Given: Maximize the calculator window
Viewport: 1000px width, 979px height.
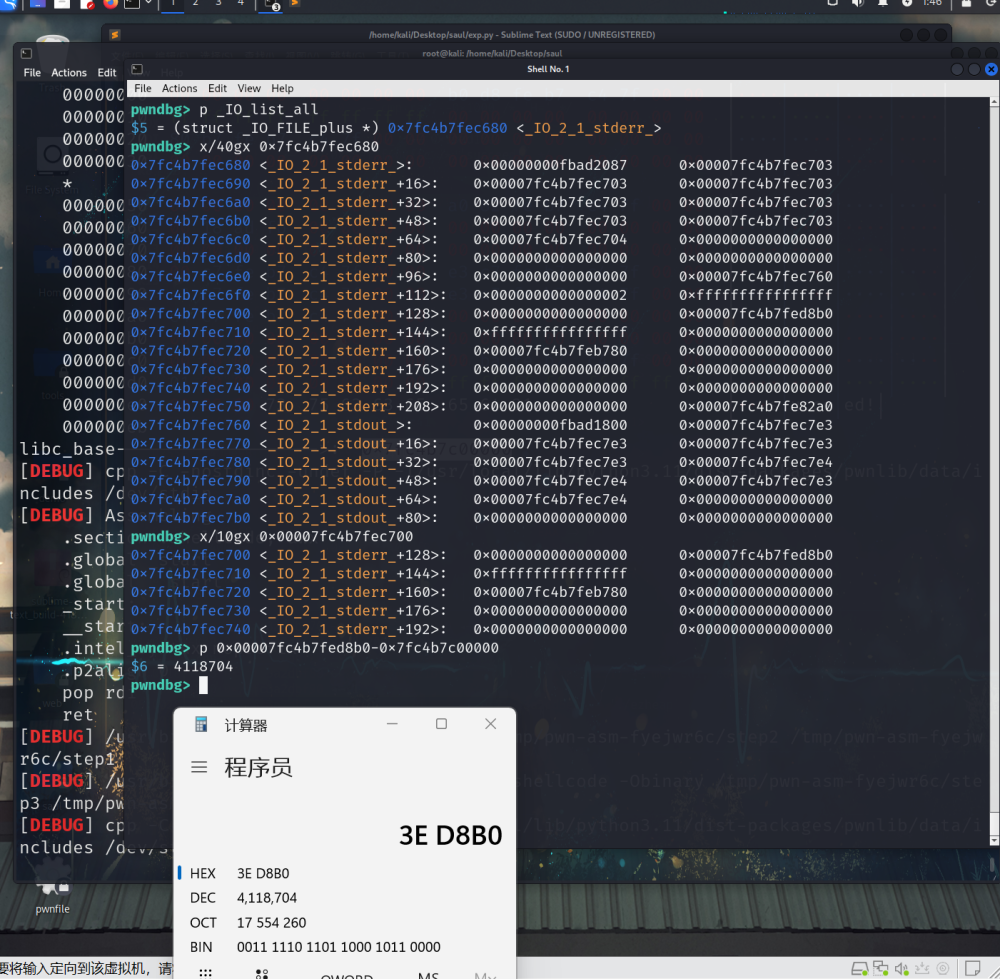Looking at the screenshot, I should click(x=441, y=724).
